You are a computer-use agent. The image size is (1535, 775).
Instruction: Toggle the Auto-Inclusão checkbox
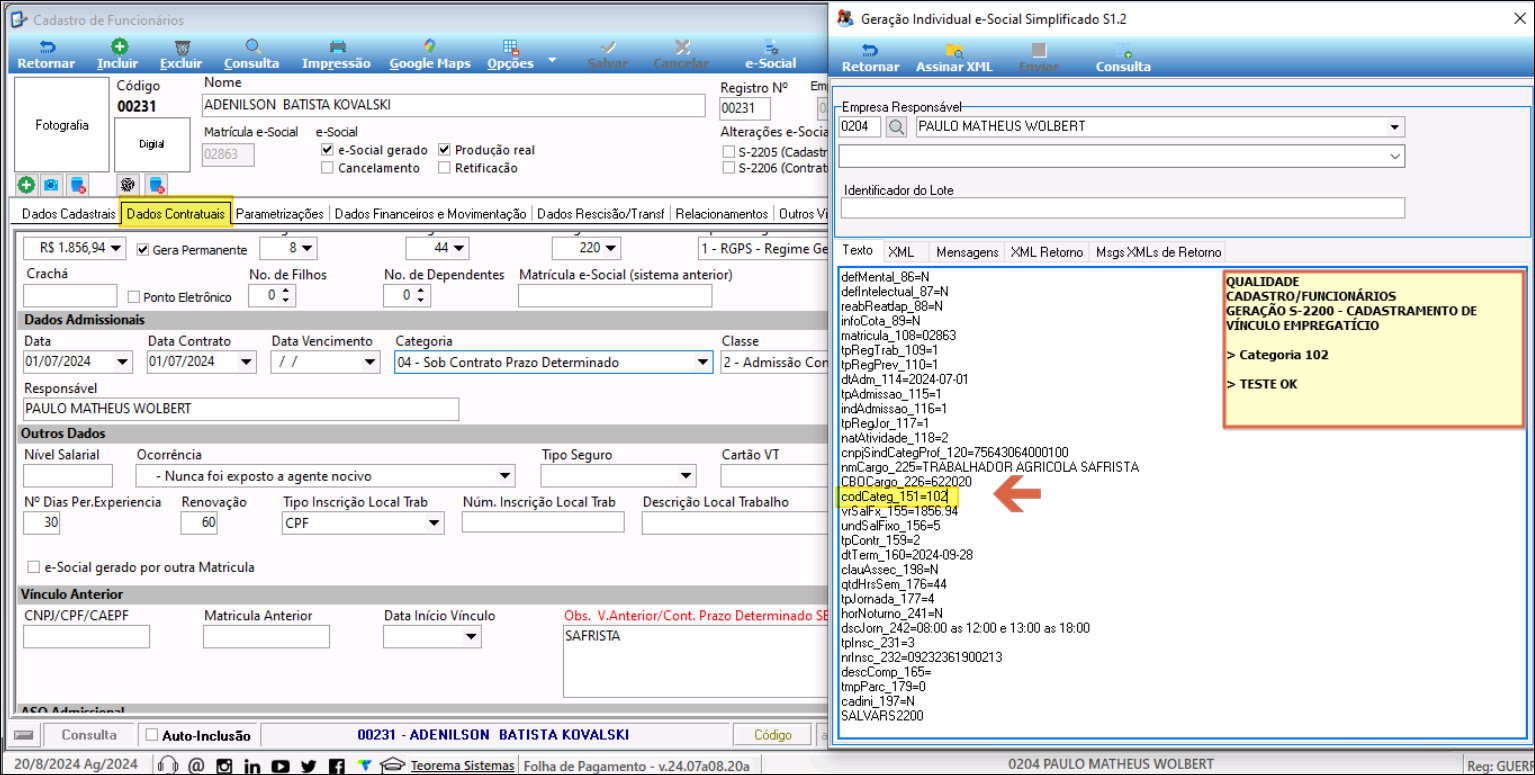[x=152, y=735]
